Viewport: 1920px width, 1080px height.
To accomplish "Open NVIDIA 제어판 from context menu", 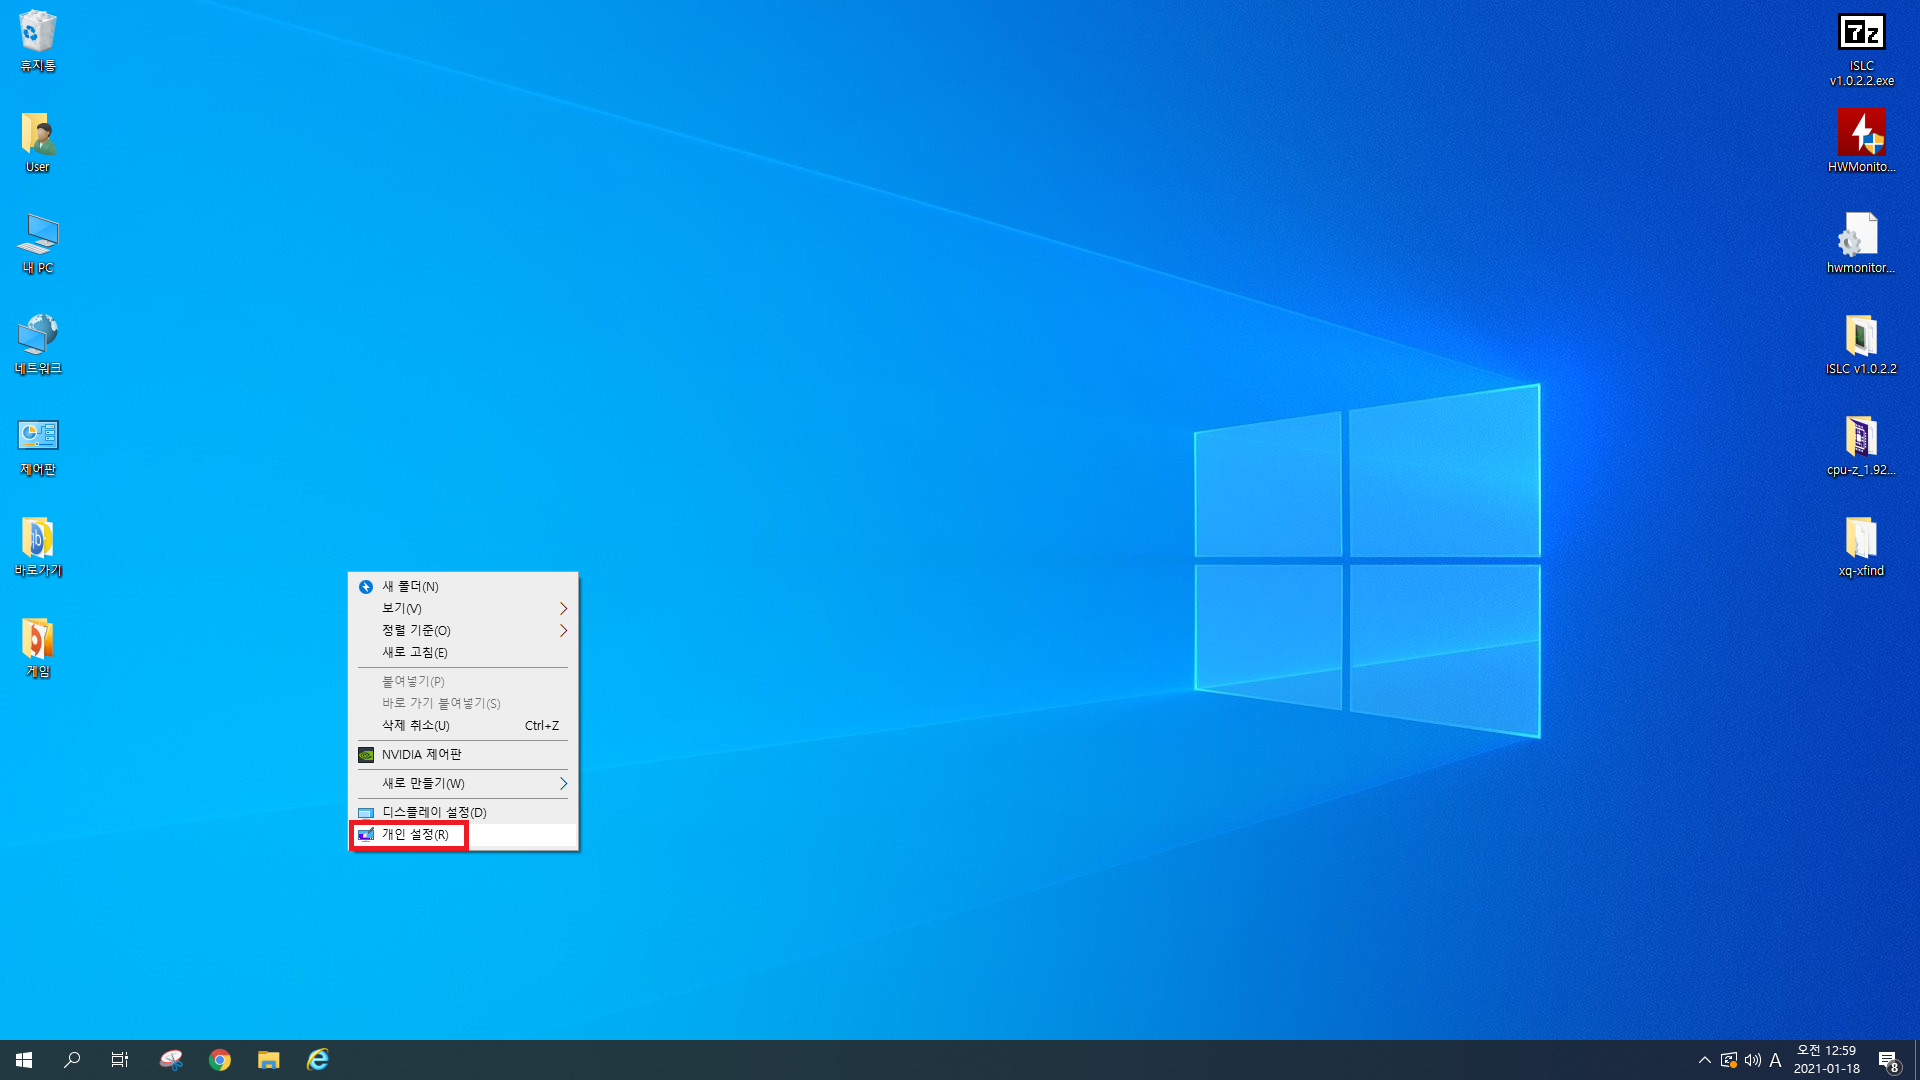I will [421, 755].
